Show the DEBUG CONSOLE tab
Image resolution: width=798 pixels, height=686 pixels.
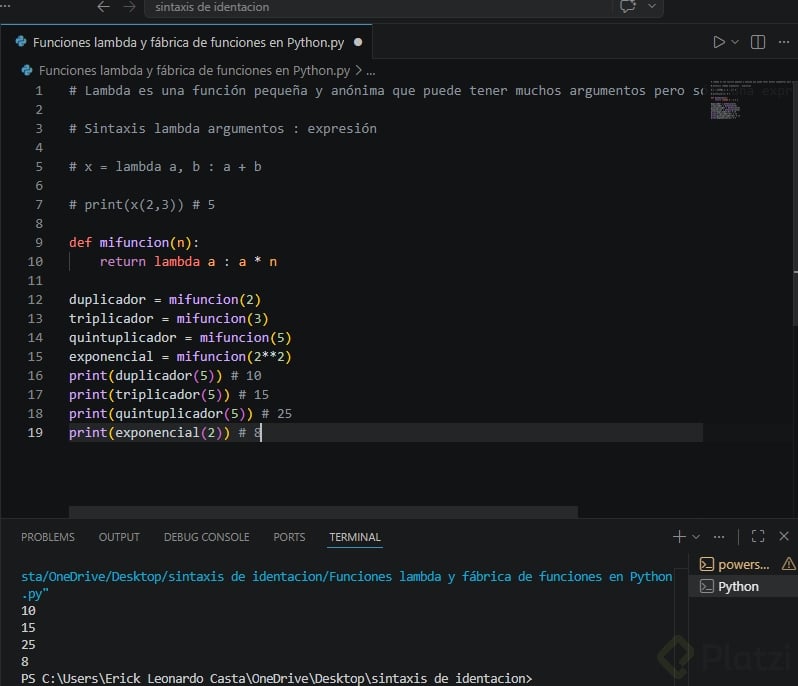coord(206,537)
